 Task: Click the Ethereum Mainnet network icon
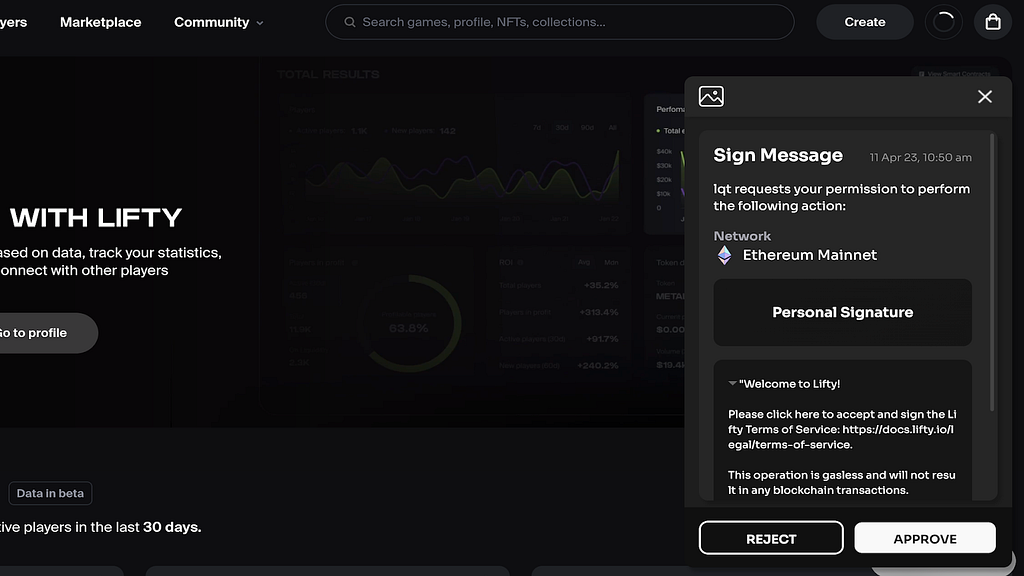click(724, 255)
